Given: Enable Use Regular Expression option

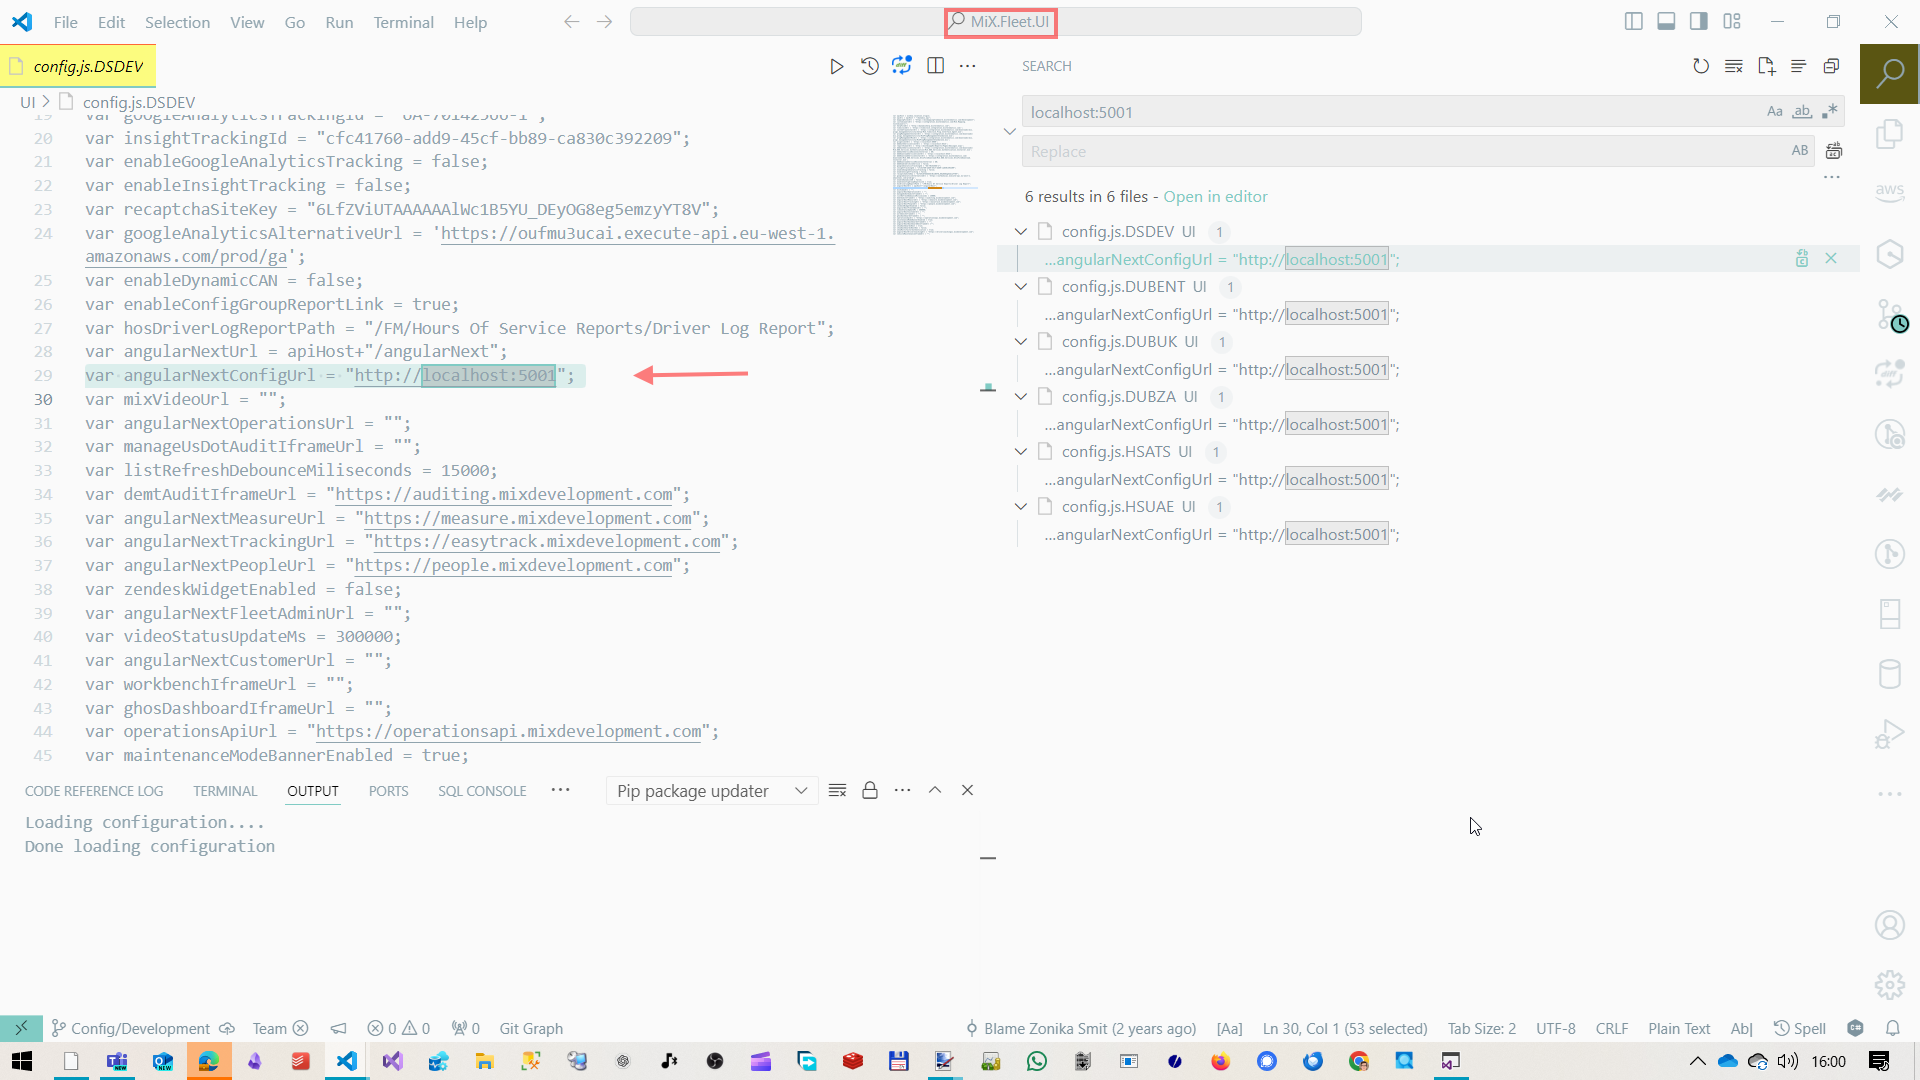Looking at the screenshot, I should click(x=1830, y=112).
